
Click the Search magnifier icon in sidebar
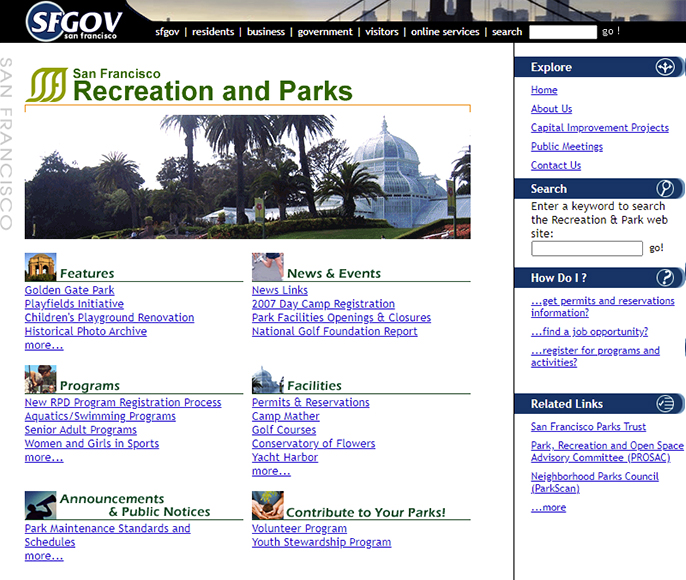[665, 189]
